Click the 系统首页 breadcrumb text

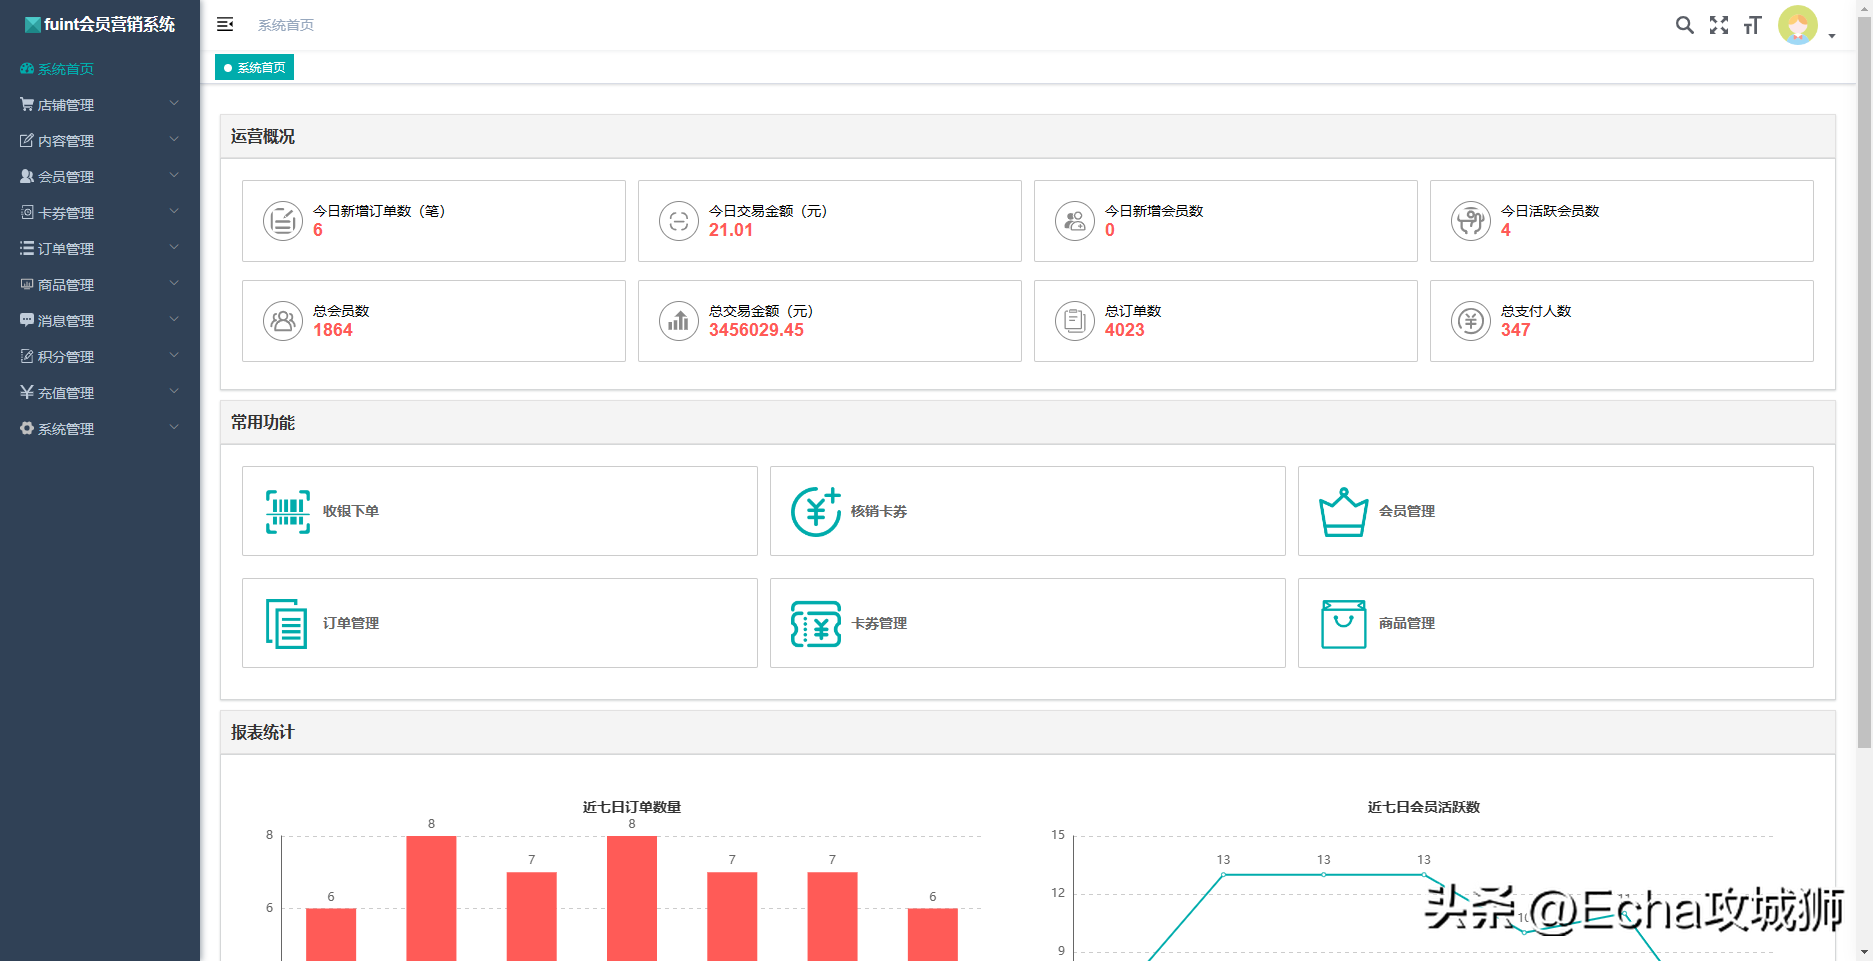pyautogui.click(x=285, y=25)
